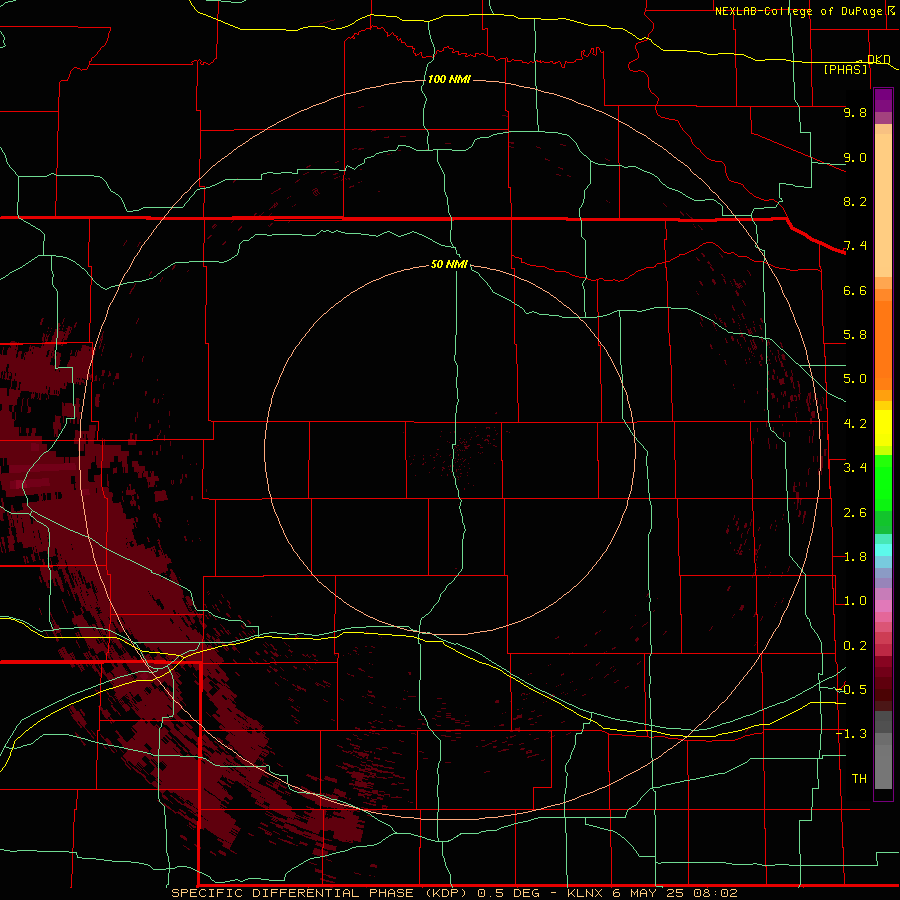This screenshot has height=900, width=900.
Task: Click the 8.2 scale value
Action: (855, 201)
